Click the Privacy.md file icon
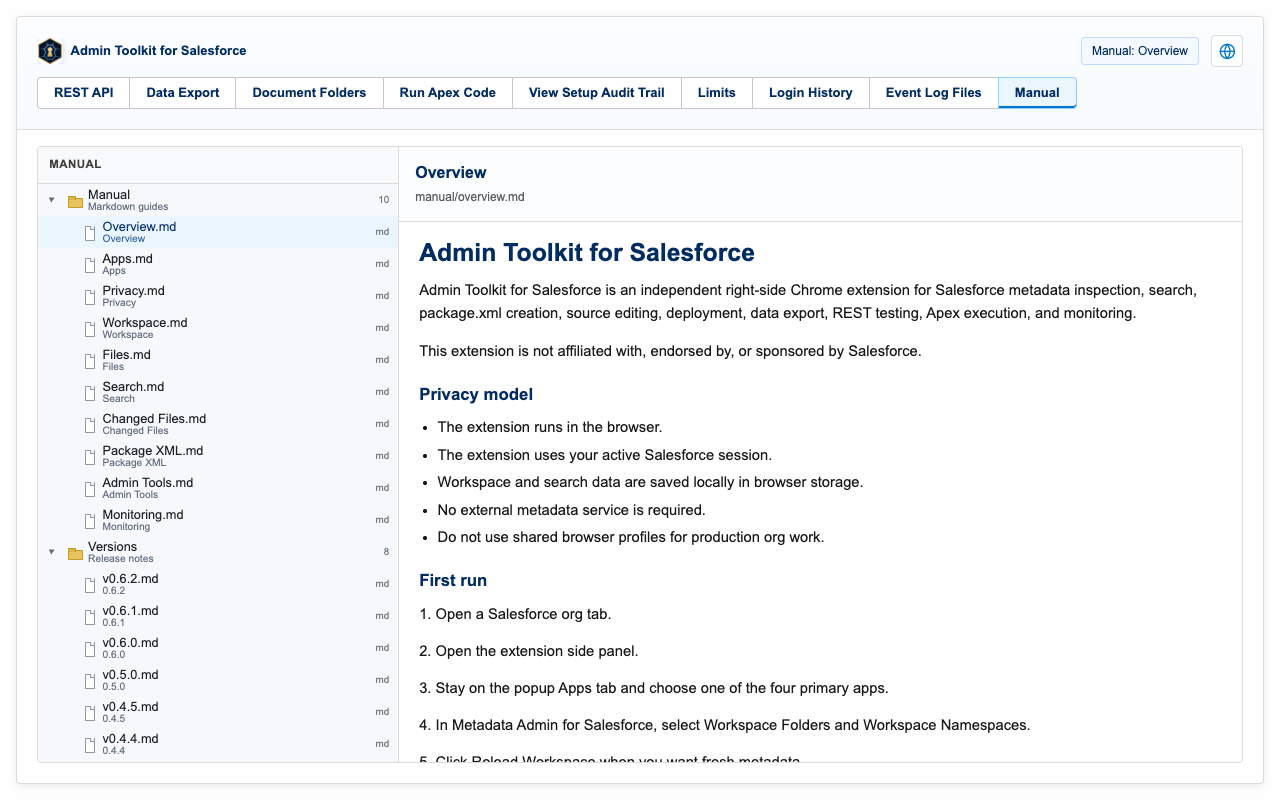This screenshot has width=1280, height=800. pyautogui.click(x=90, y=297)
